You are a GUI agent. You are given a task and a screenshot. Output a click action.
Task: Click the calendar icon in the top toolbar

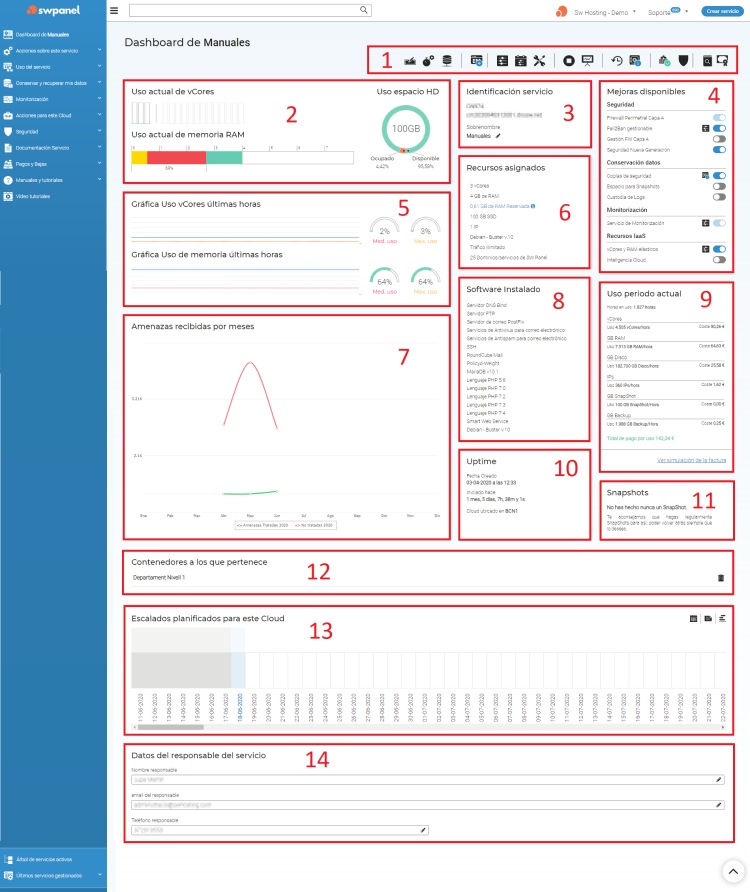[x=521, y=61]
